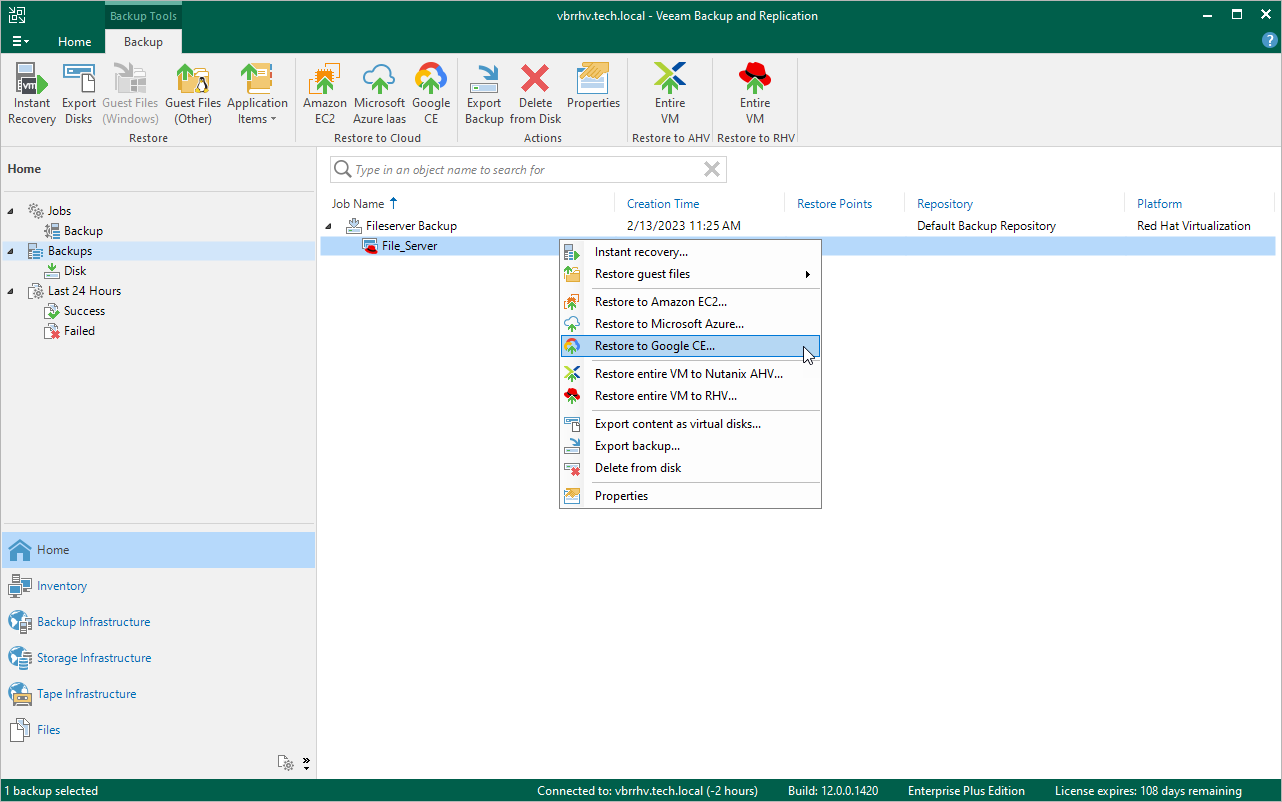
Task: Select the File_Server VM entry
Action: coord(409,246)
